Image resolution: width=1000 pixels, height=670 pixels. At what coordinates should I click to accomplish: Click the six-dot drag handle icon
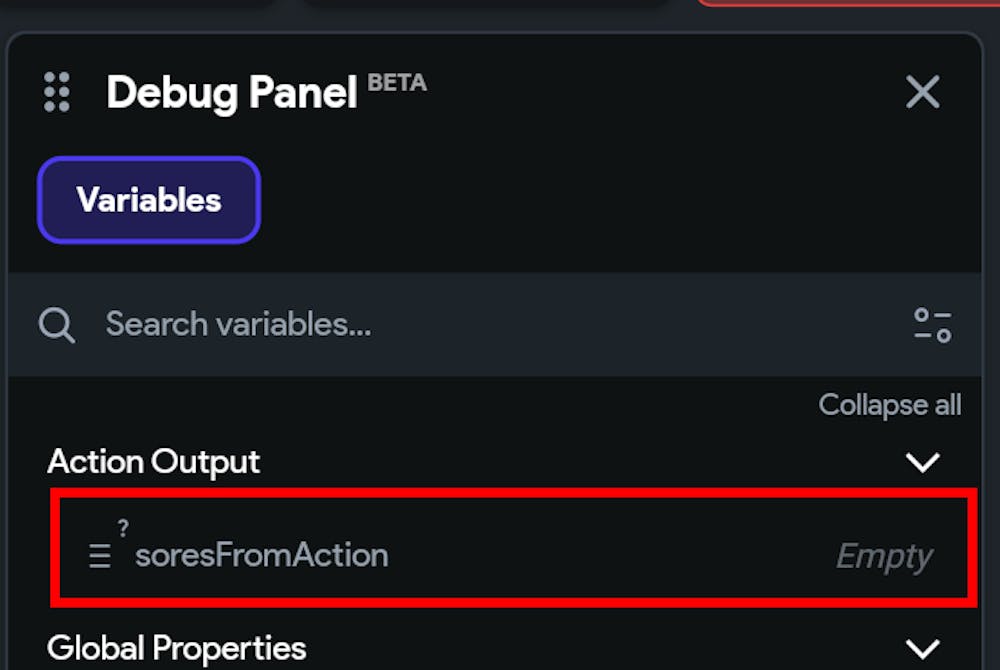pyautogui.click(x=57, y=92)
